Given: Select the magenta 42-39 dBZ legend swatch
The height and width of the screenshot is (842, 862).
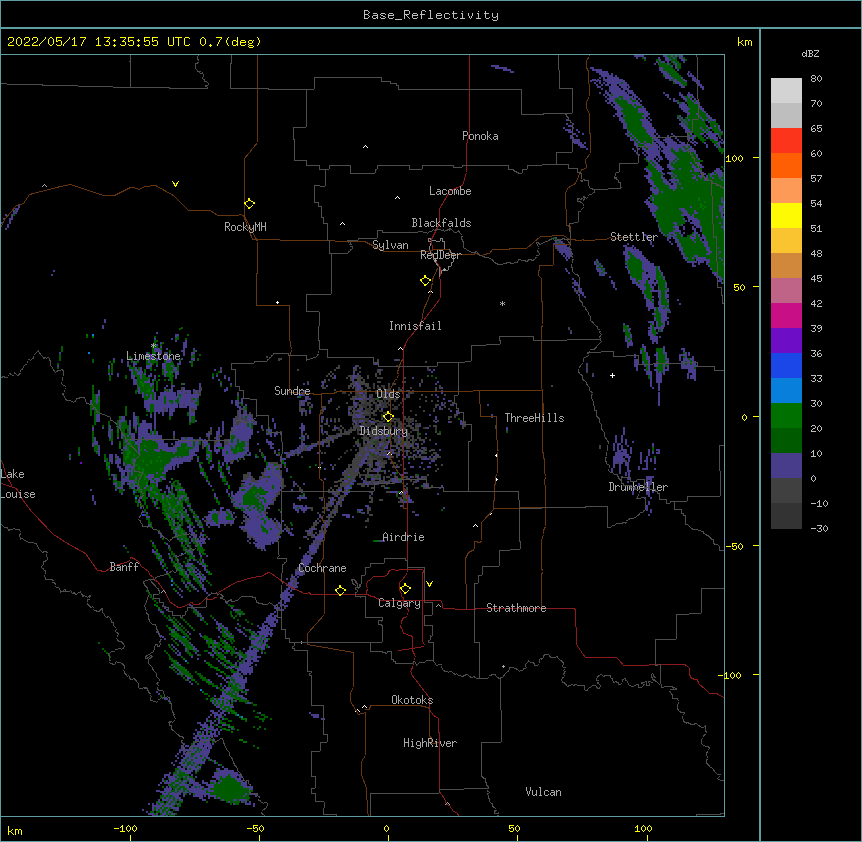Looking at the screenshot, I should point(786,315).
